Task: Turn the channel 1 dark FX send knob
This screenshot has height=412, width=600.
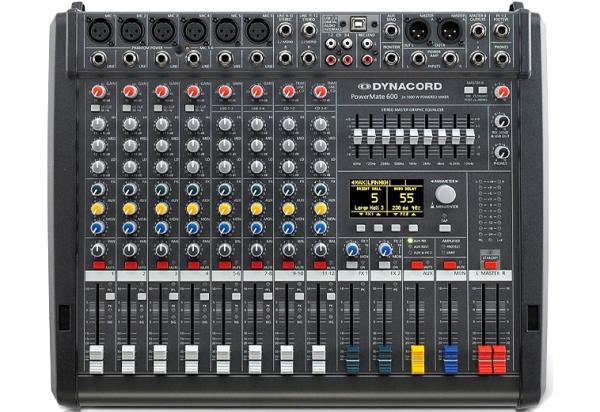Action: pyautogui.click(x=98, y=189)
